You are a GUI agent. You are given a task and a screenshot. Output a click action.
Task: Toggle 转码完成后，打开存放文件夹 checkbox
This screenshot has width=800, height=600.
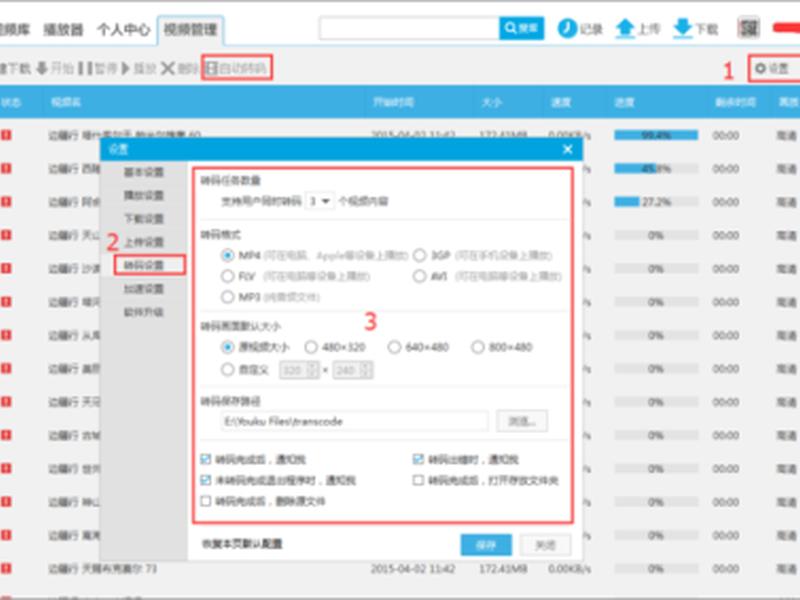(418, 481)
